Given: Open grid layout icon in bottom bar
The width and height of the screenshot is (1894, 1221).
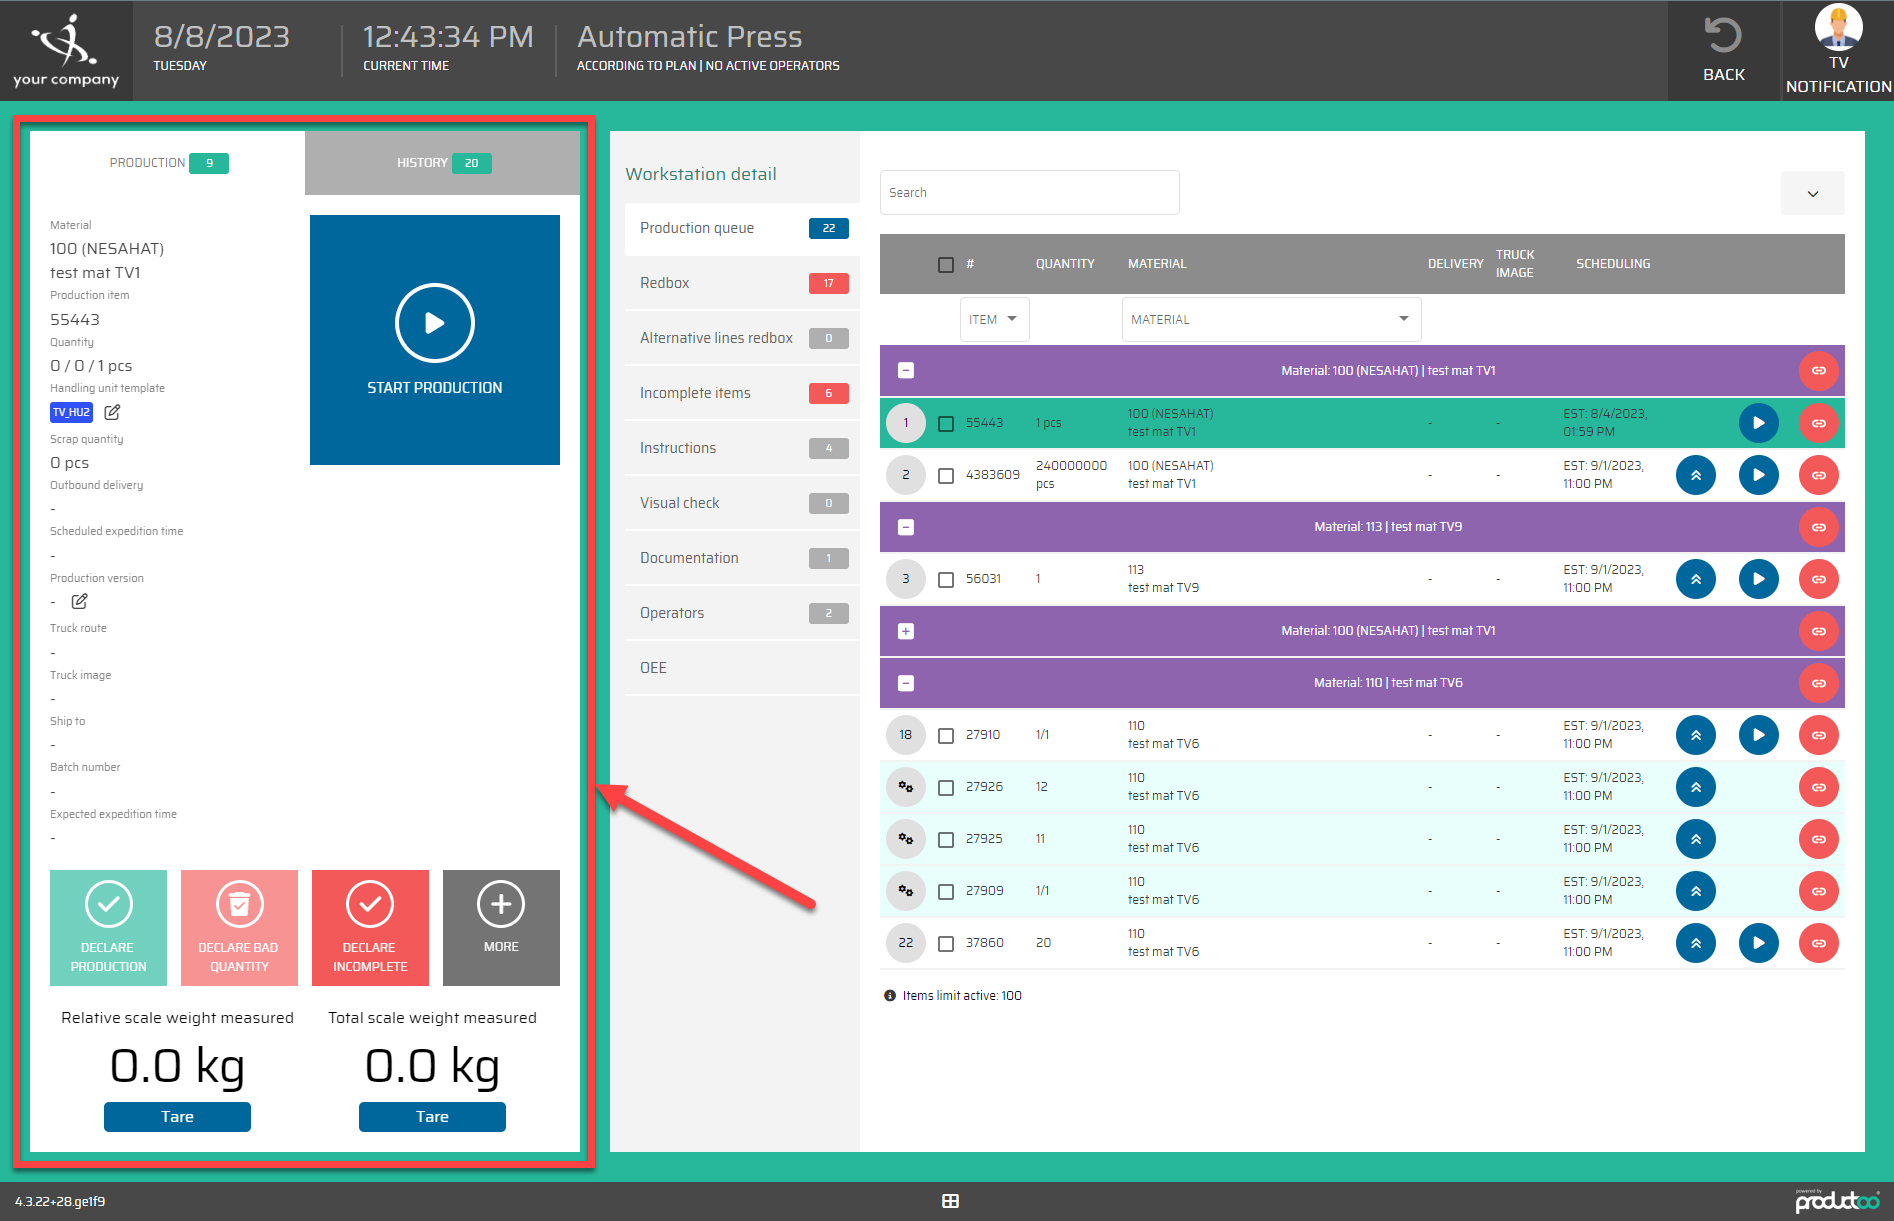Looking at the screenshot, I should click(950, 1201).
